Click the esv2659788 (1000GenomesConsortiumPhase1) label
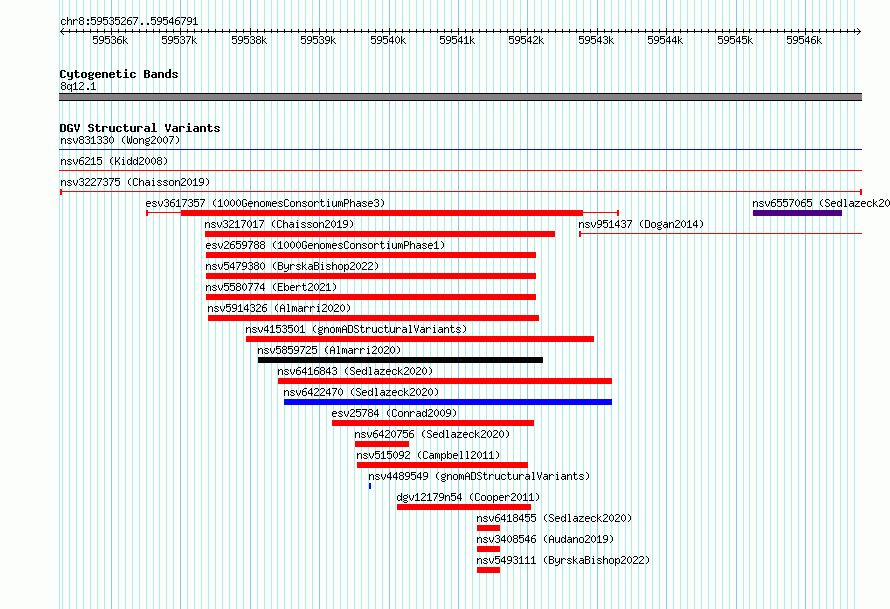 pyautogui.click(x=325, y=245)
